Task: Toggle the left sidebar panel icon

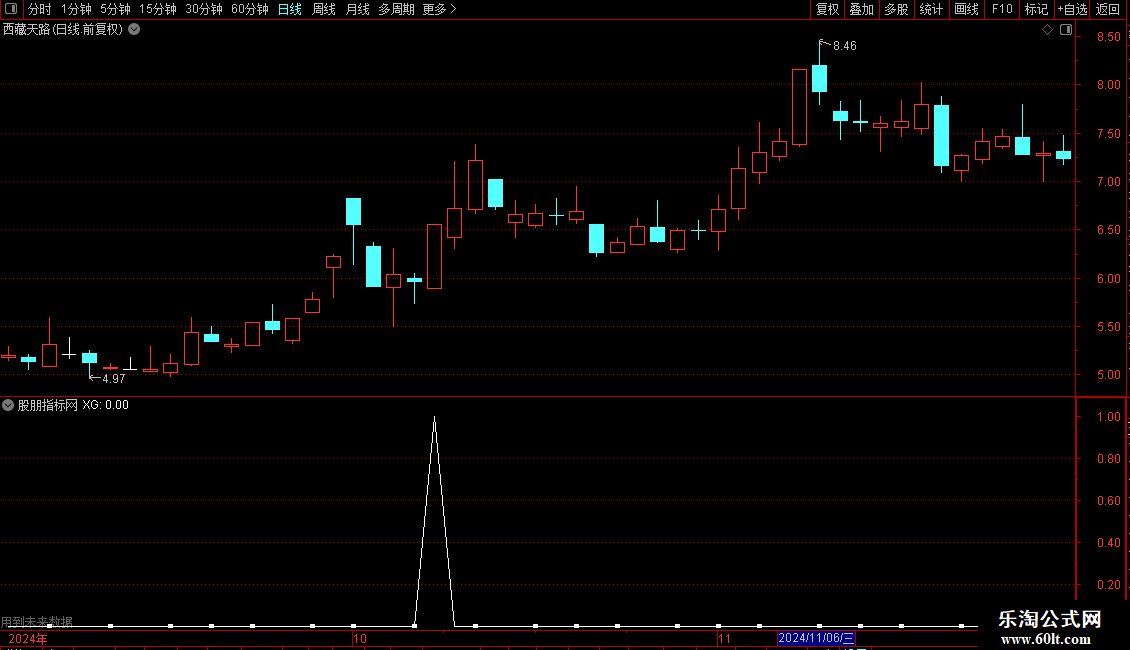Action: pyautogui.click(x=11, y=9)
